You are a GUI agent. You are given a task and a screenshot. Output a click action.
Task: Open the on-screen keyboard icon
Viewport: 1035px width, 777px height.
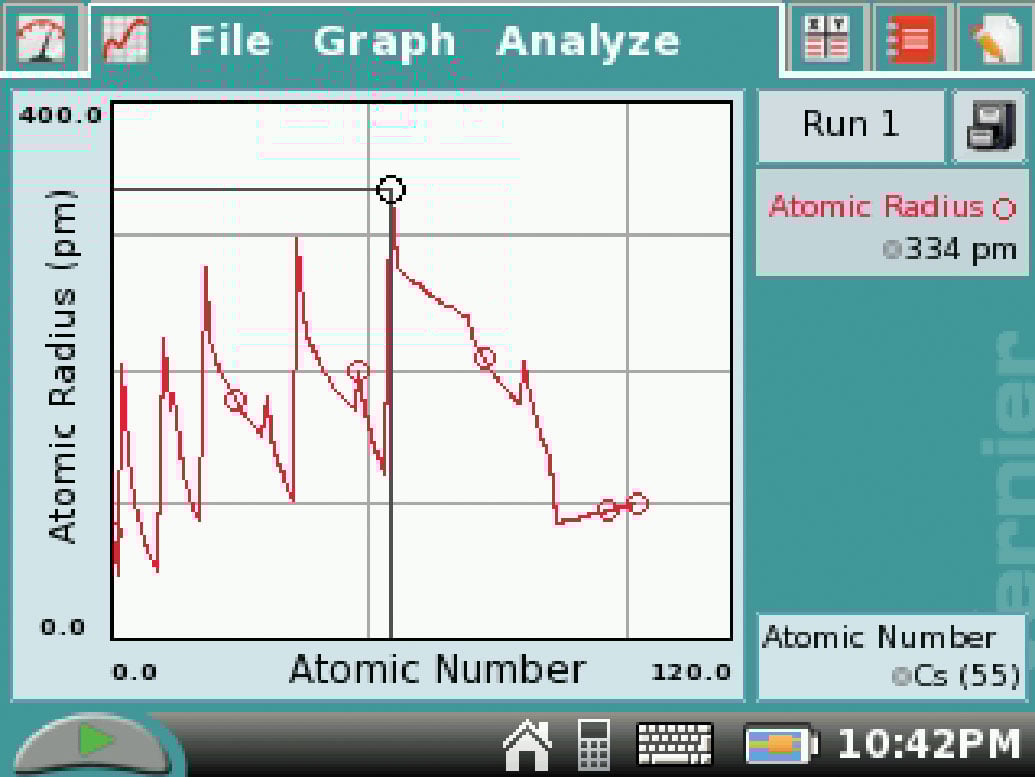coord(675,743)
